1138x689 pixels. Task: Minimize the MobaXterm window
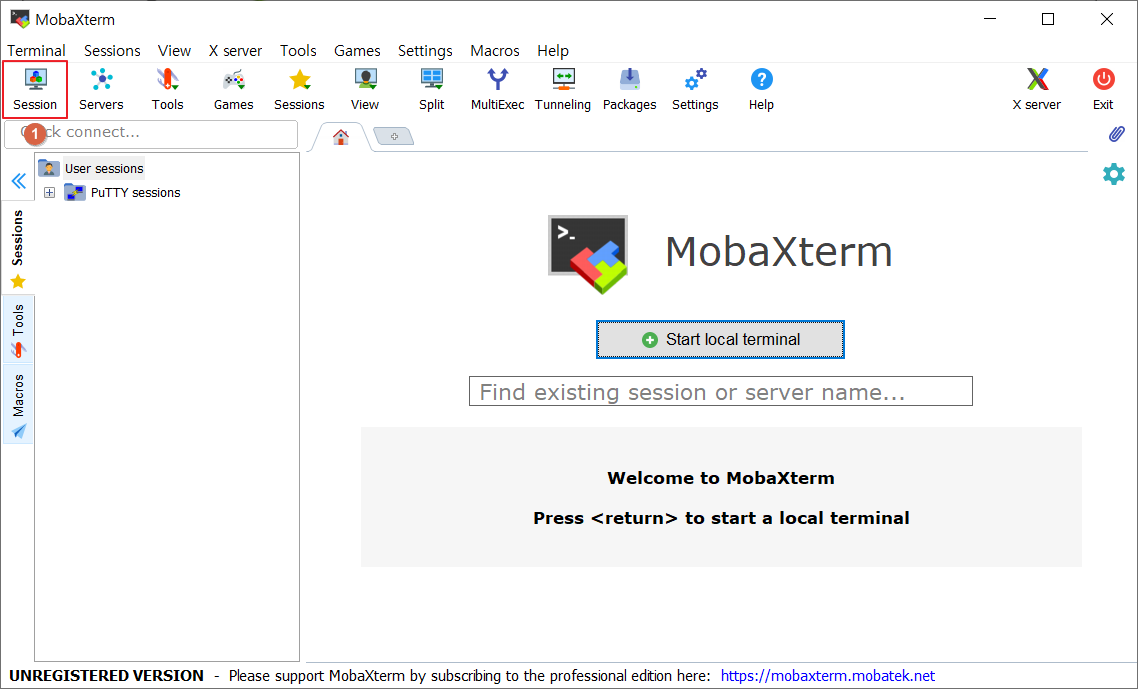coord(990,19)
